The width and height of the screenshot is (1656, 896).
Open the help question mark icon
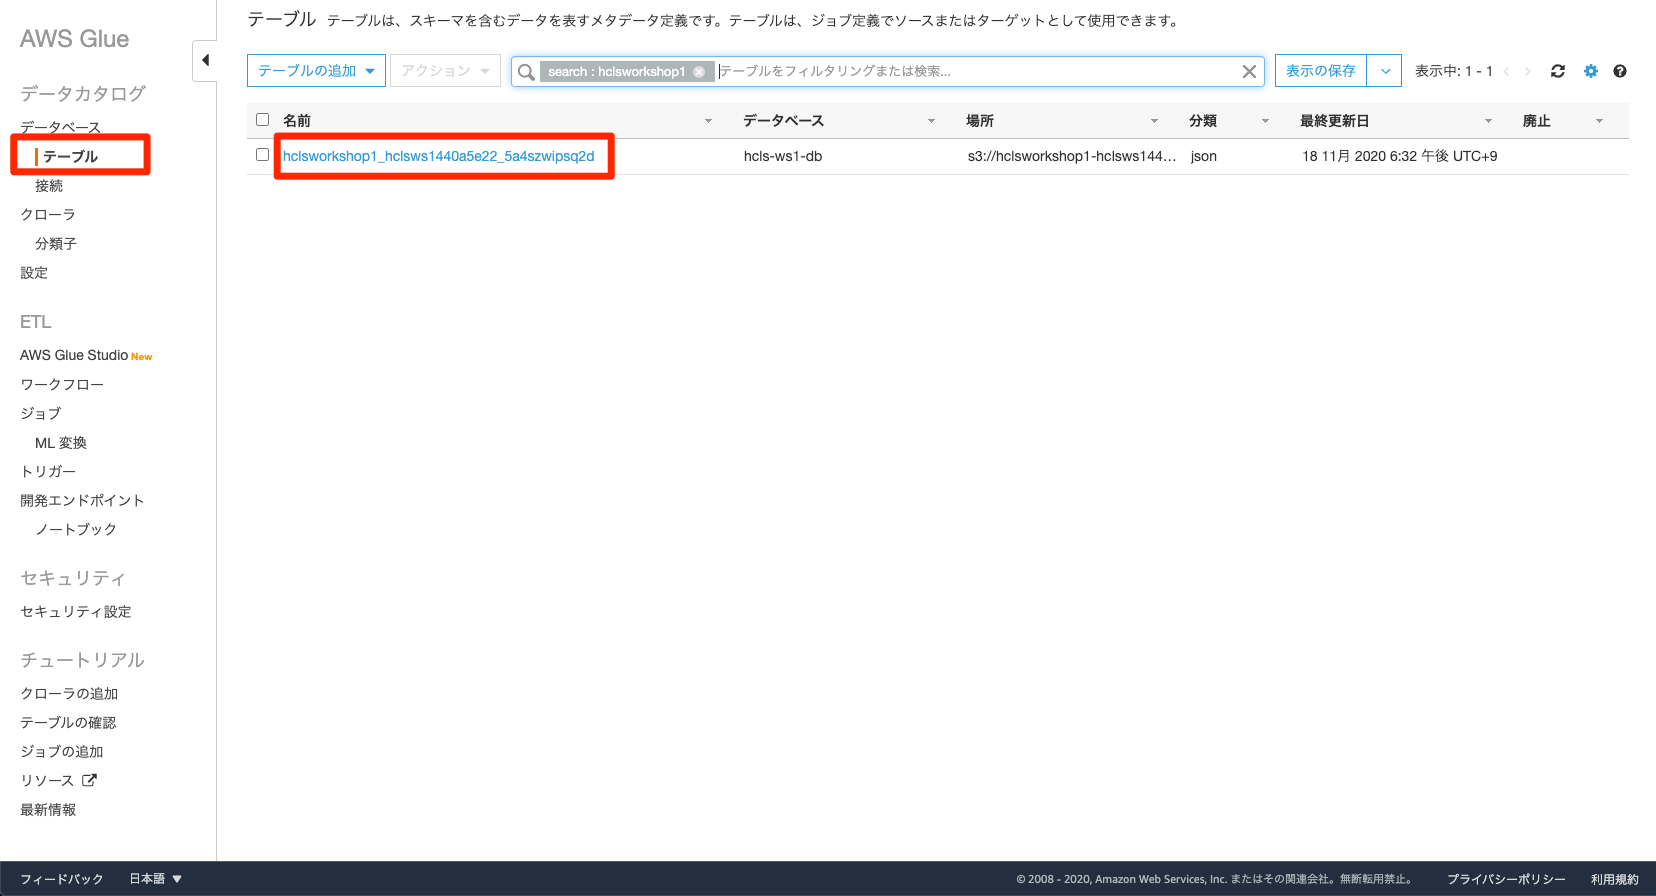[x=1620, y=71]
